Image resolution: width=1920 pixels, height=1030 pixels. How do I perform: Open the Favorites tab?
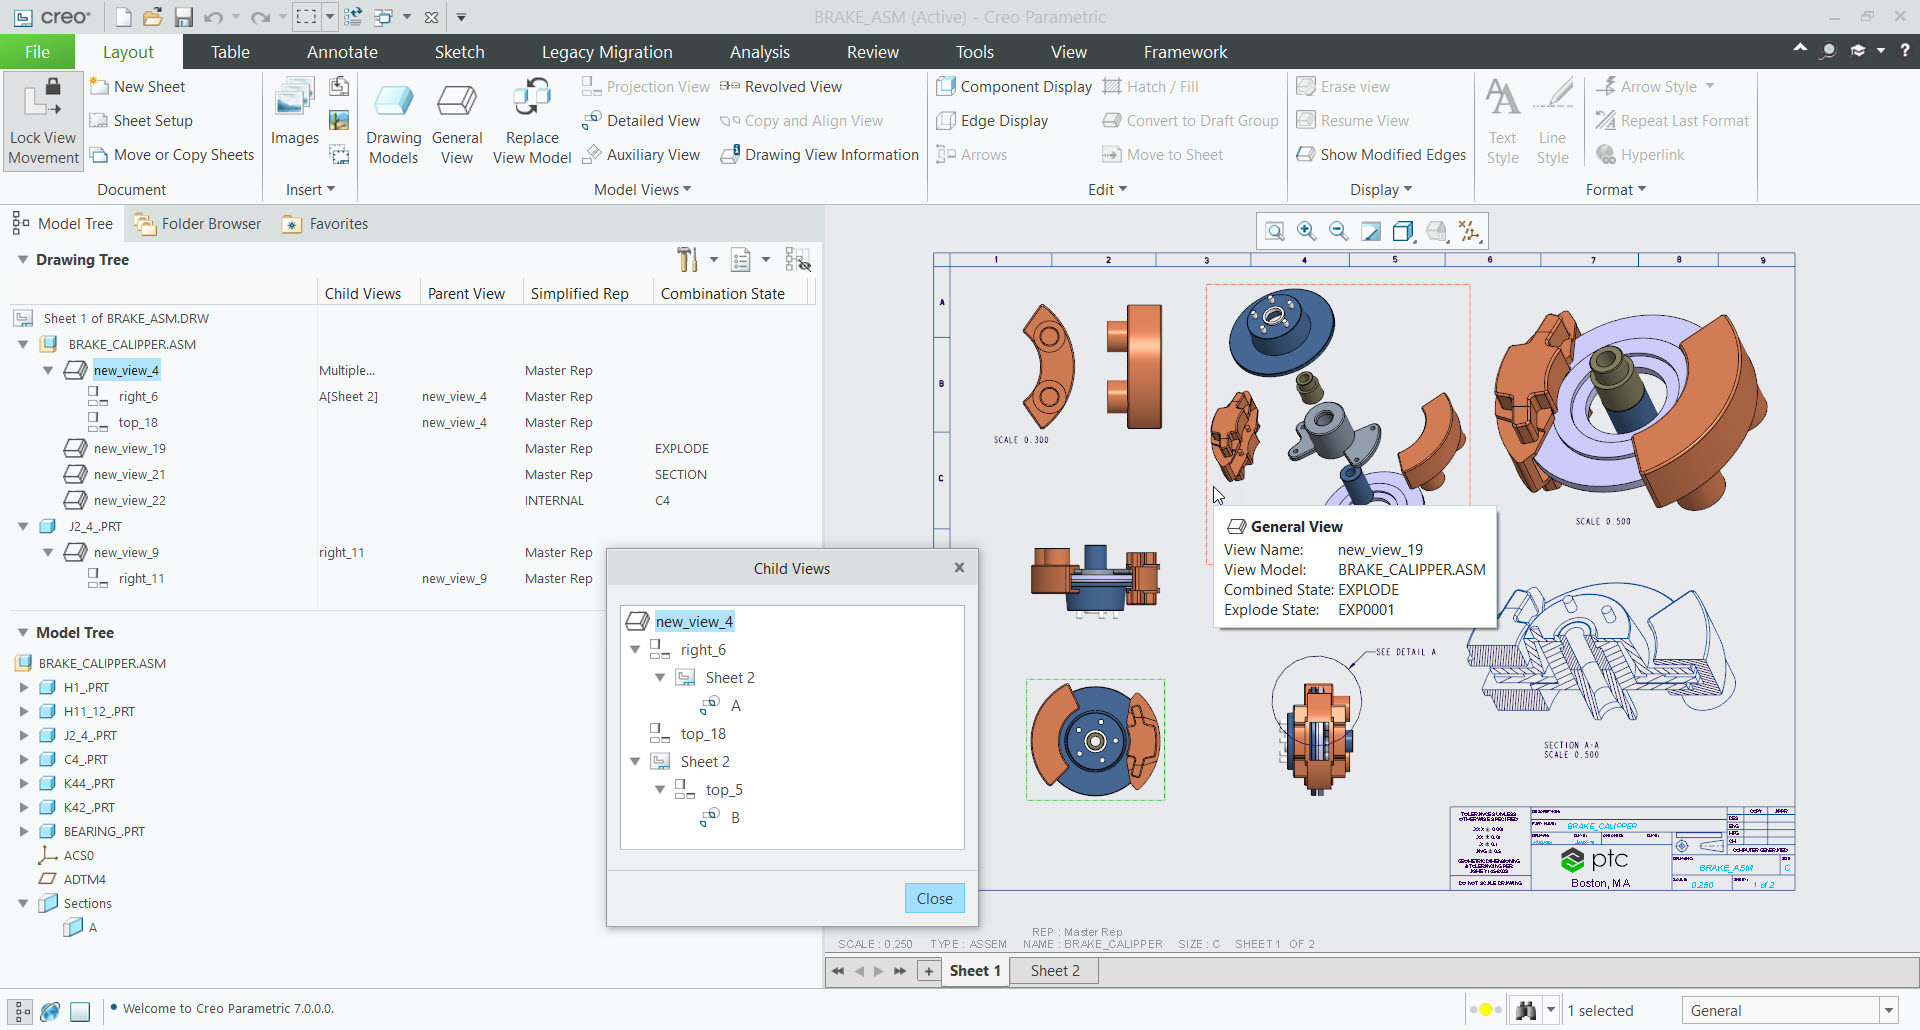click(x=325, y=224)
